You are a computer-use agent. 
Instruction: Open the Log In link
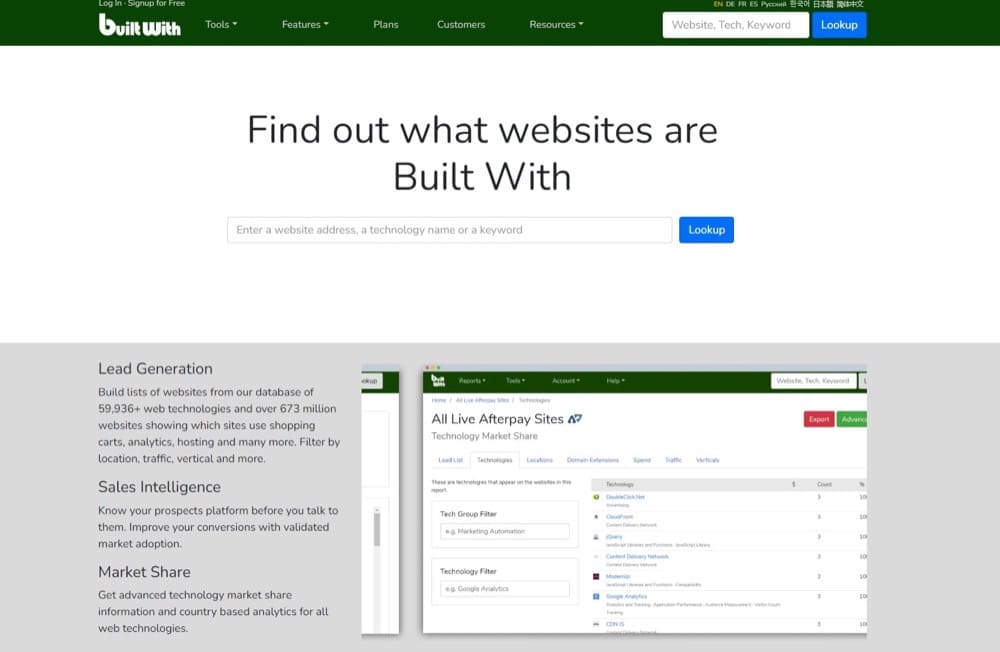pos(110,3)
